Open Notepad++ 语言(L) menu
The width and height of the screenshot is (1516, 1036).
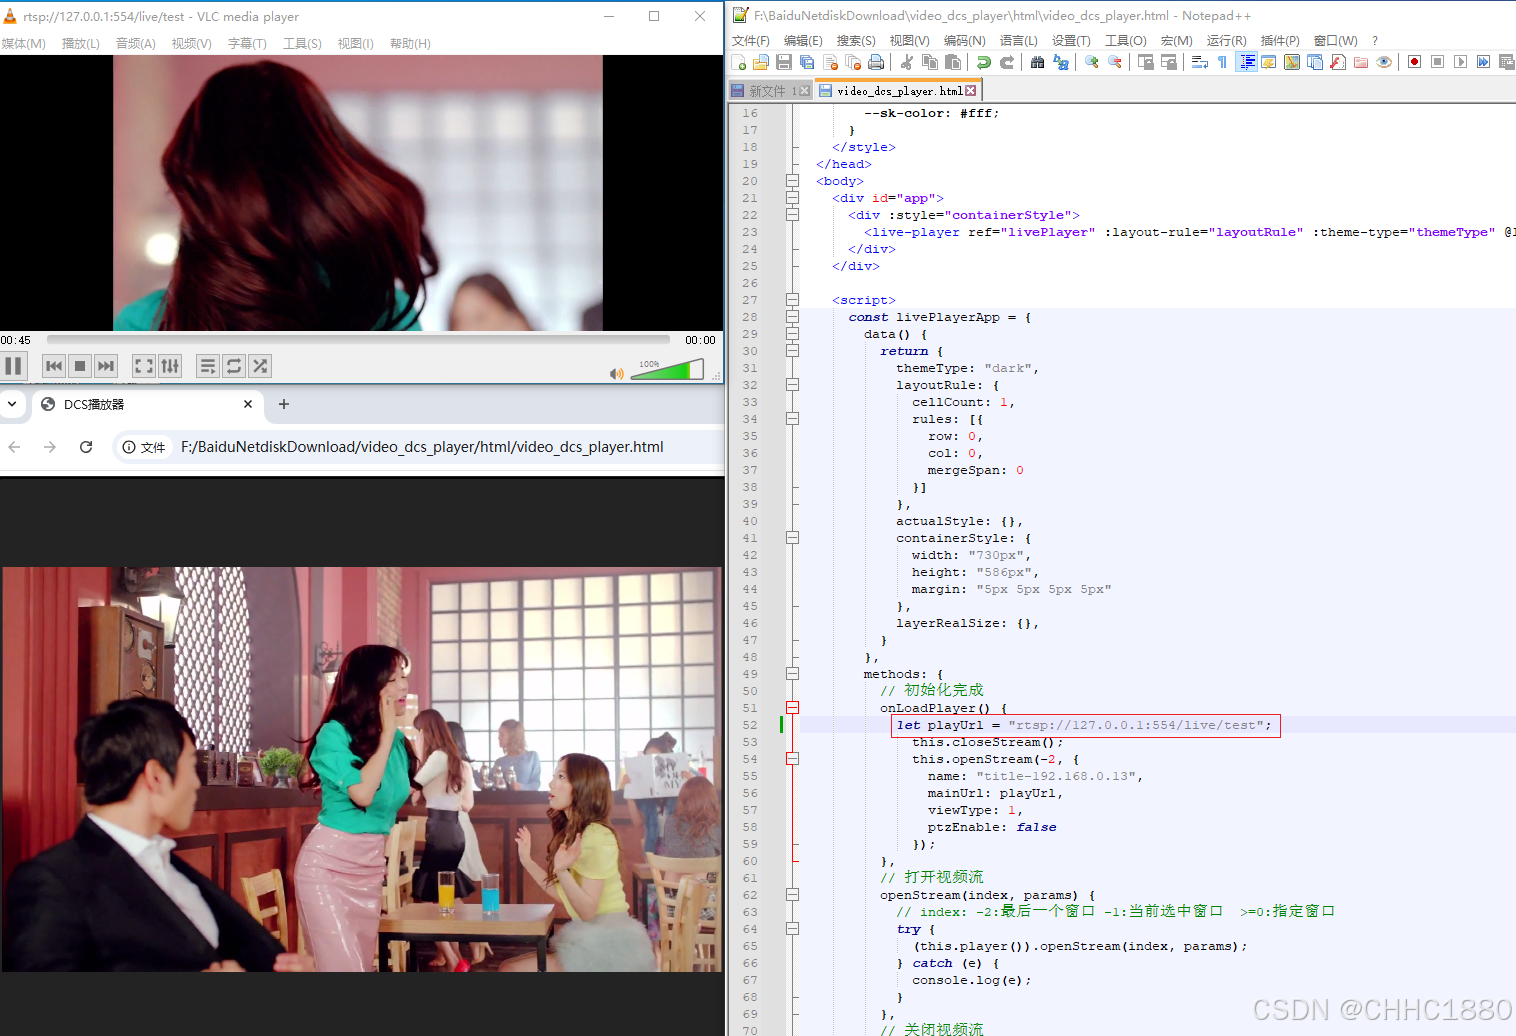pos(1018,40)
